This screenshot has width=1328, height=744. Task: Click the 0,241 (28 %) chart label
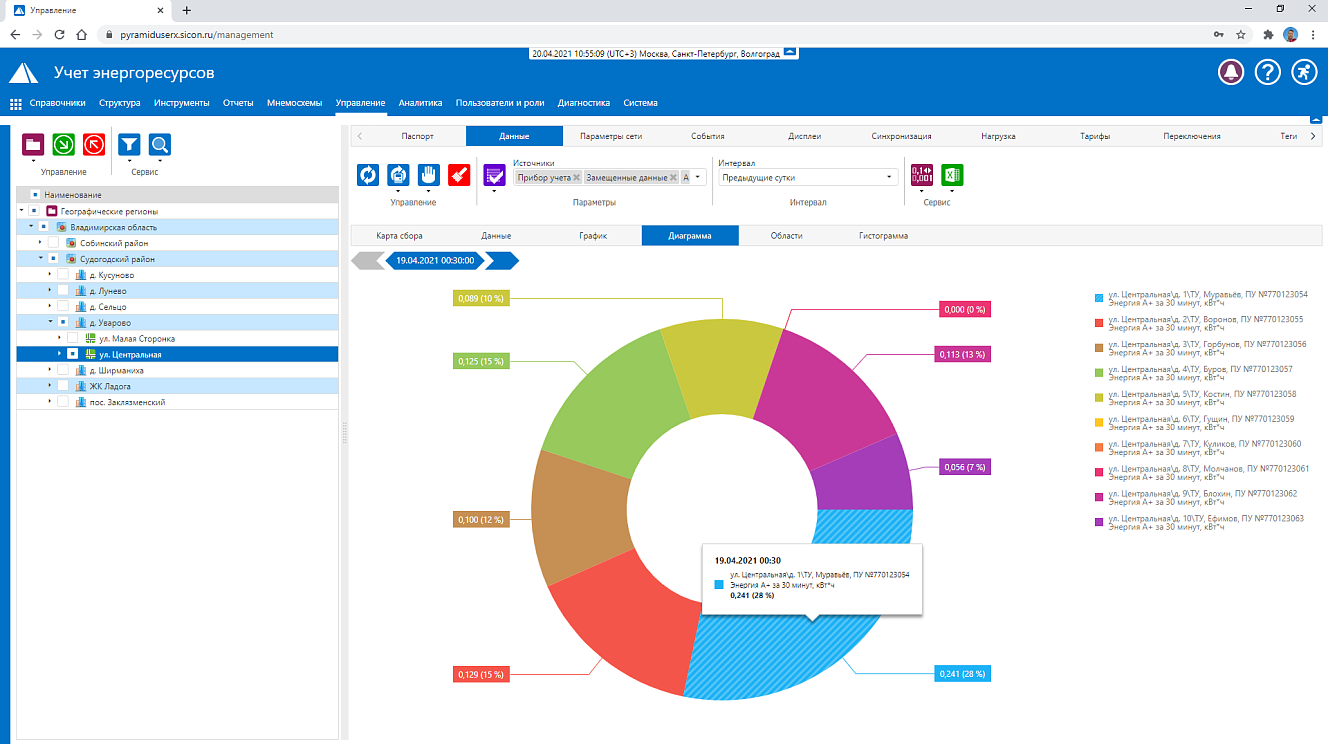(962, 674)
